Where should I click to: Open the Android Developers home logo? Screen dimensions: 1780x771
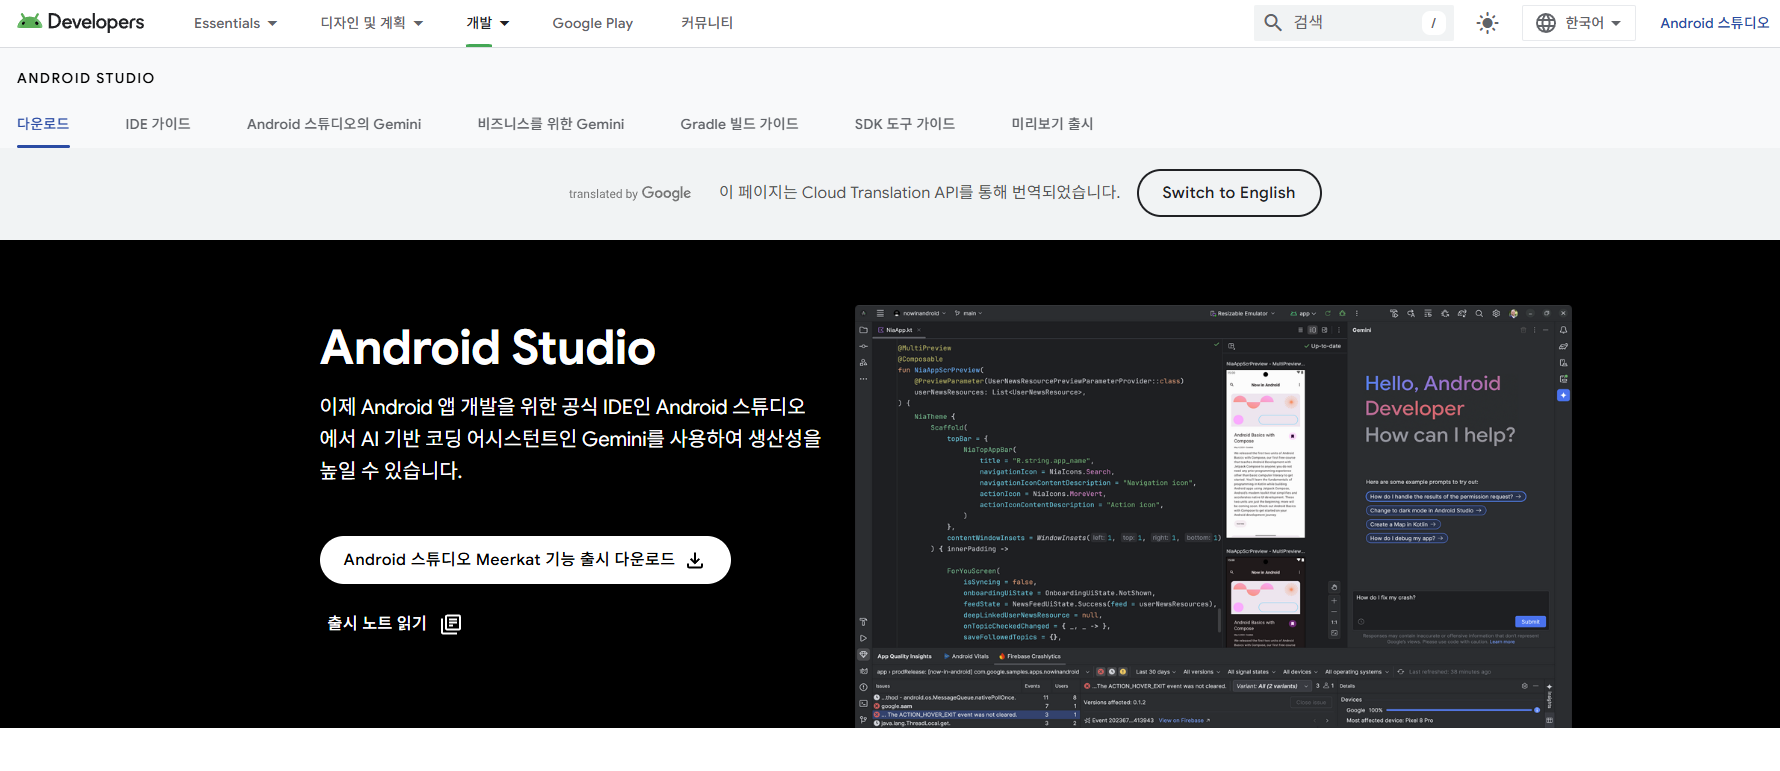(81, 22)
